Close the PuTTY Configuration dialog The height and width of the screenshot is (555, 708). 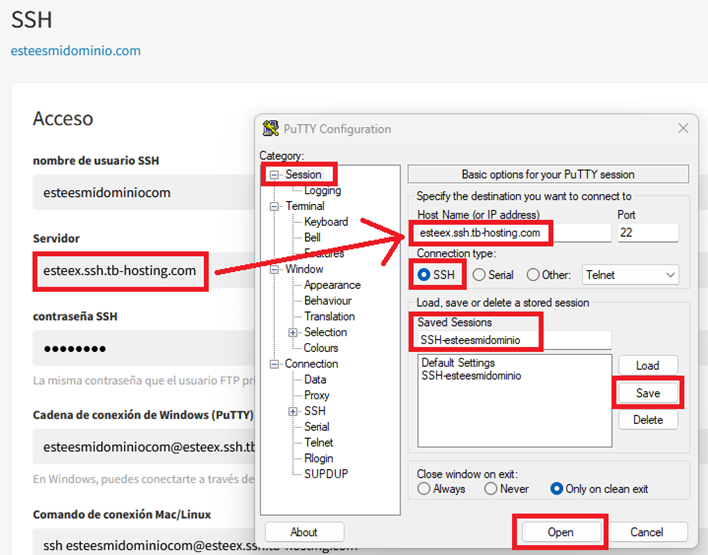[684, 129]
